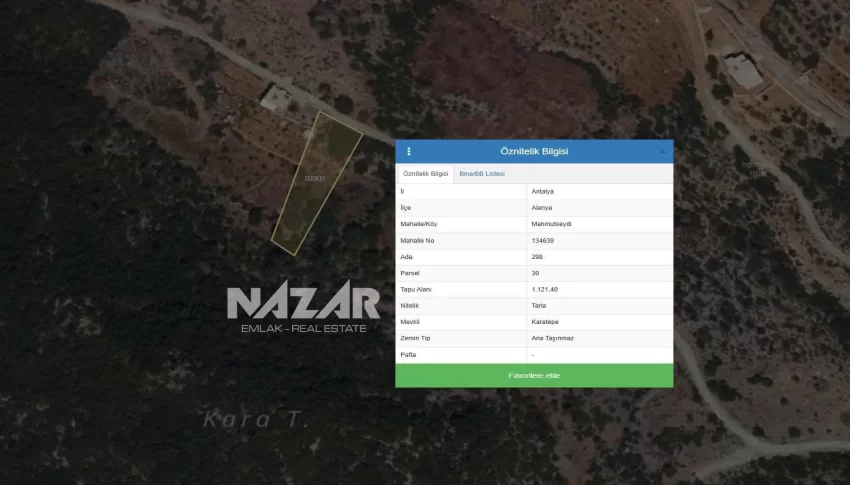Click the Kara T. map label
This screenshot has width=850, height=485.
pyautogui.click(x=255, y=419)
